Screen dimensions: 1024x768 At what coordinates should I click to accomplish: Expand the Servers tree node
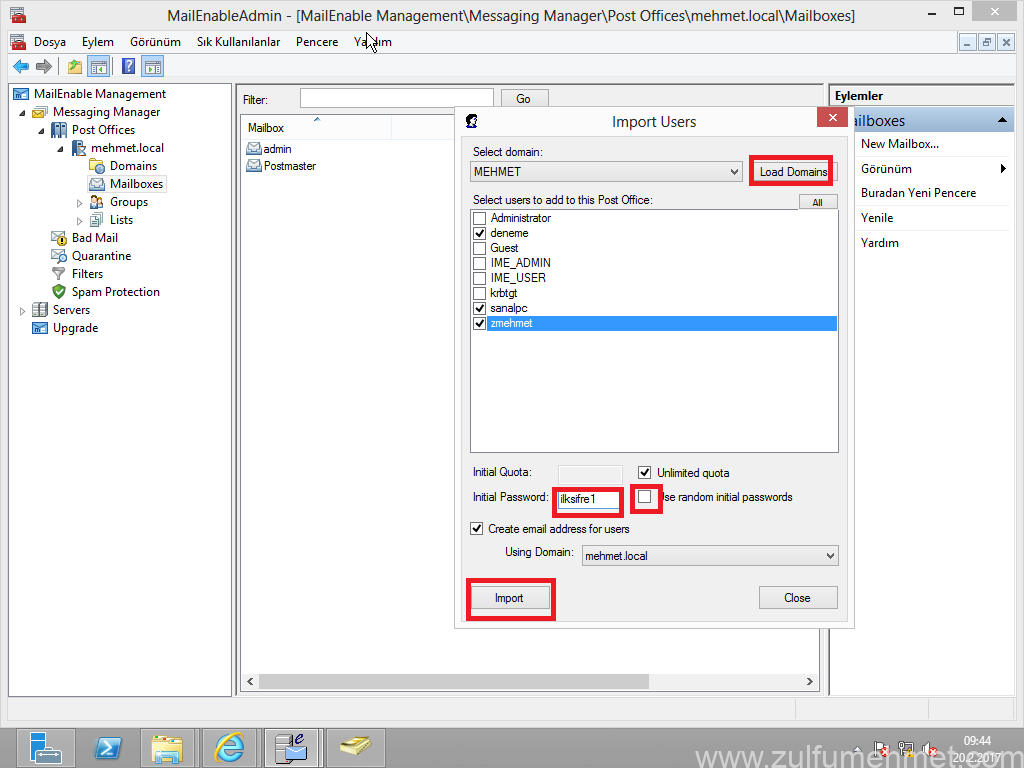23,311
